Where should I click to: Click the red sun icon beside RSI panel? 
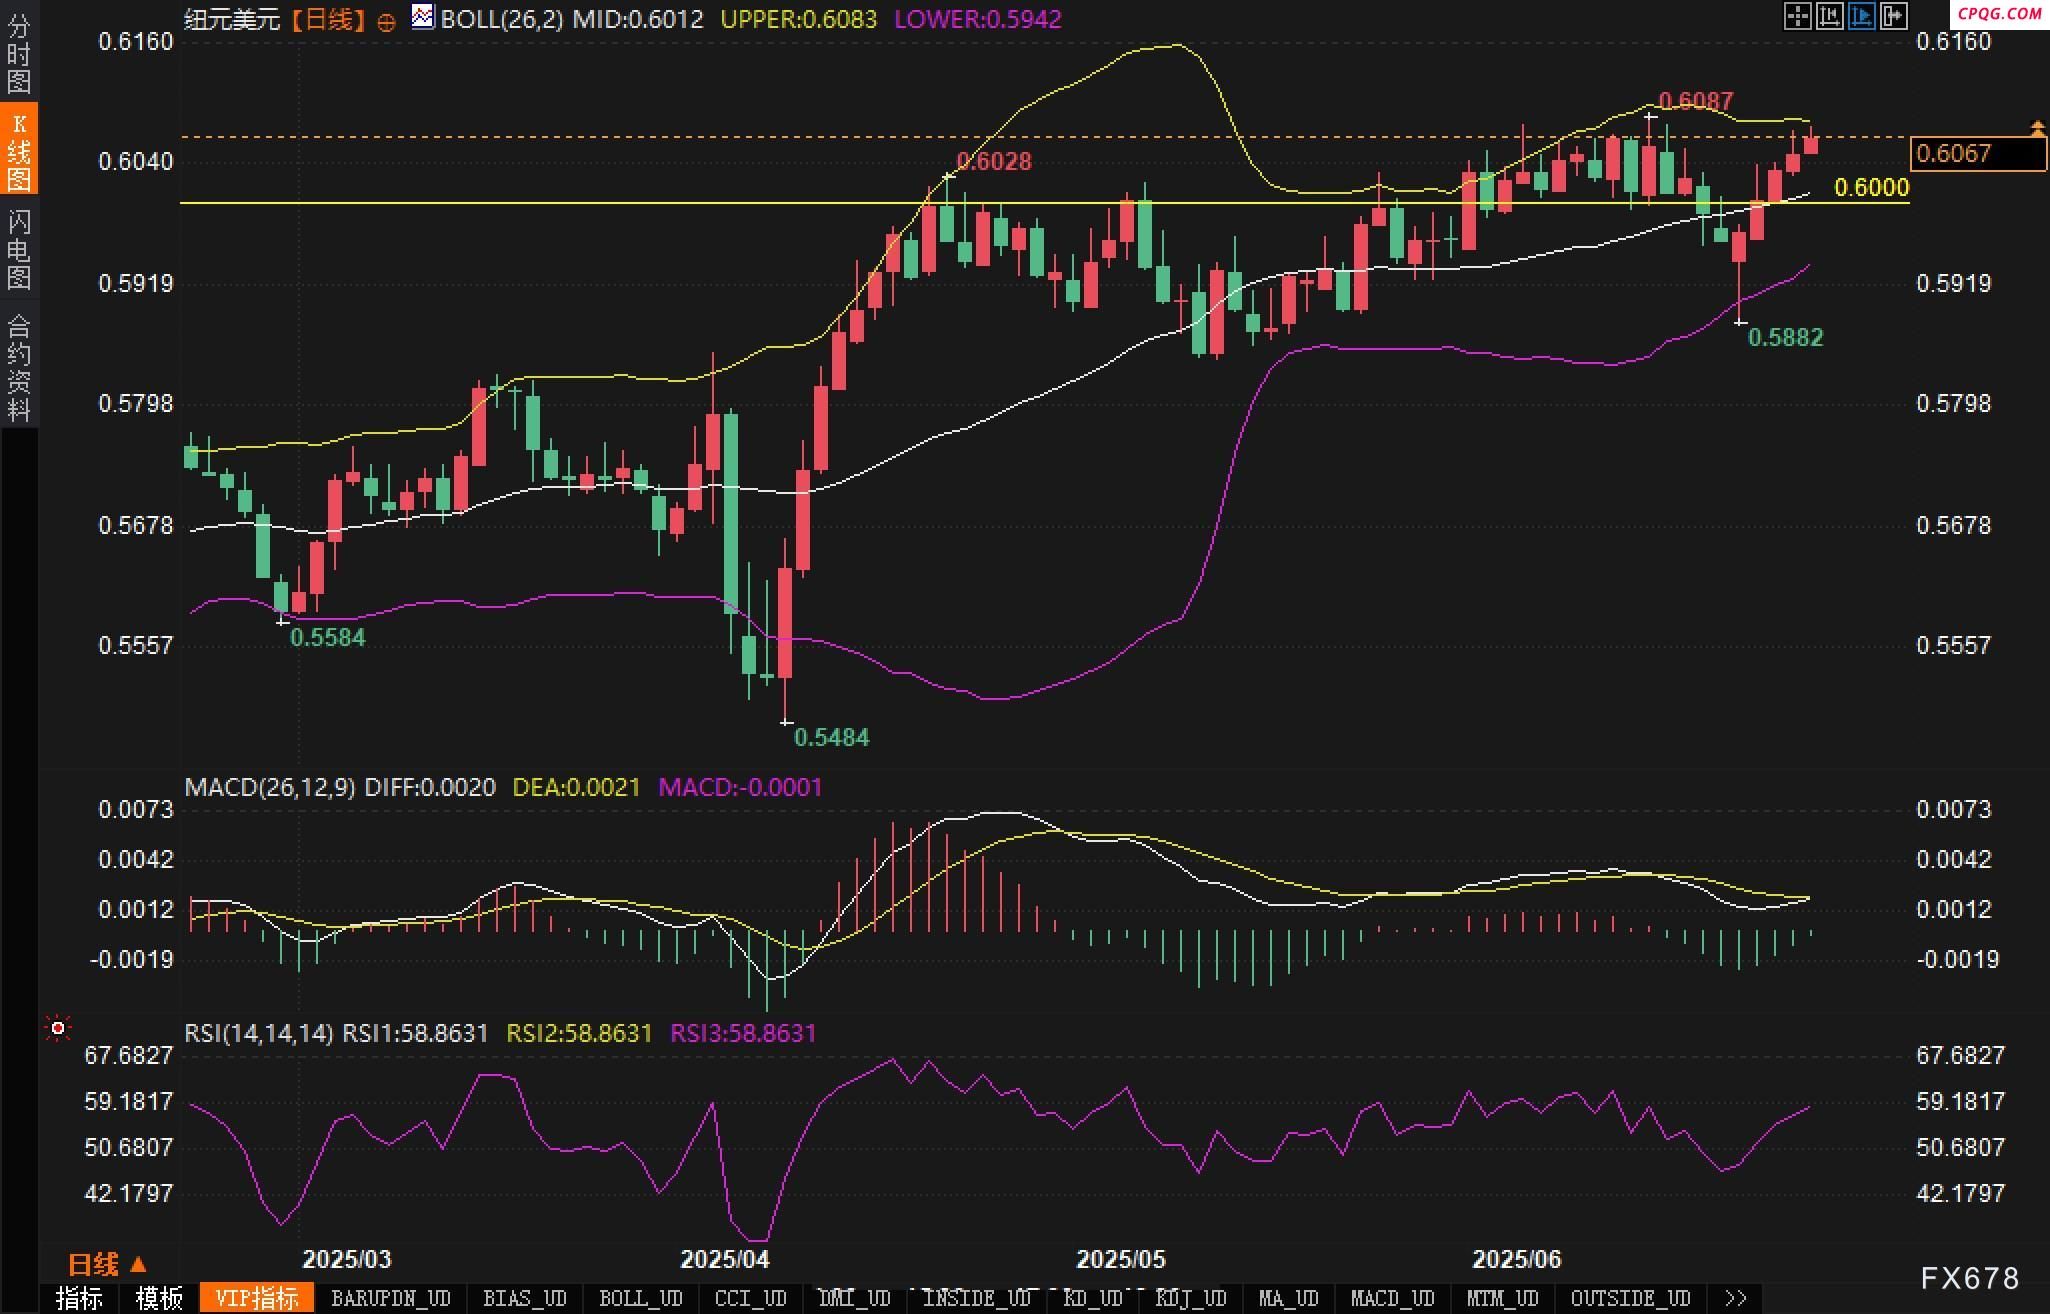point(58,1028)
